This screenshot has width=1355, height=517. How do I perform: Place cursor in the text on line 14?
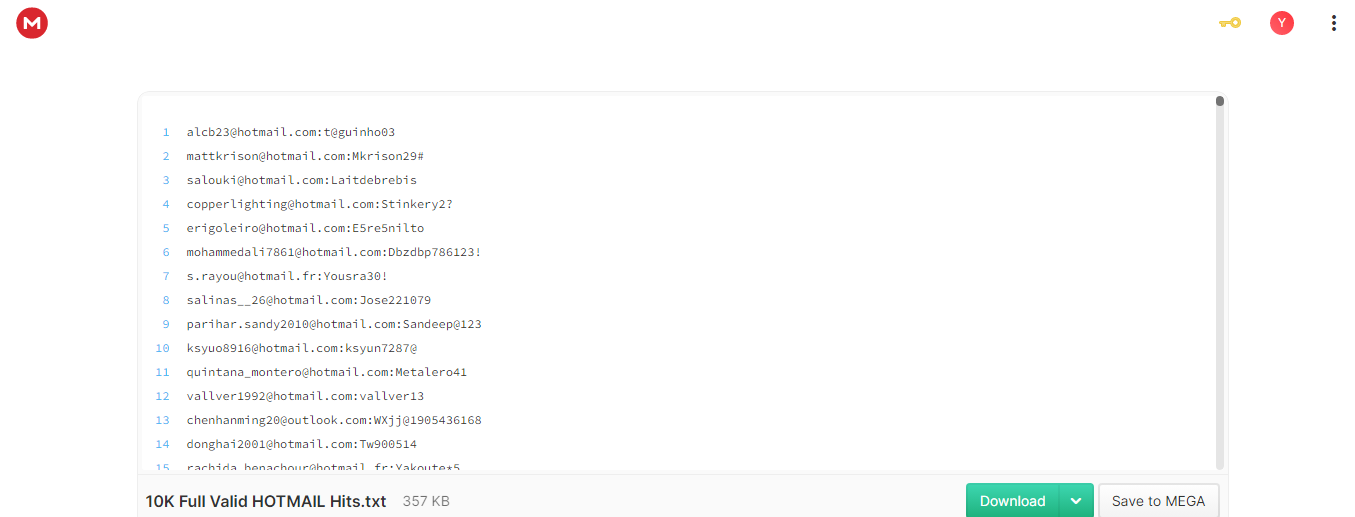click(x=301, y=444)
